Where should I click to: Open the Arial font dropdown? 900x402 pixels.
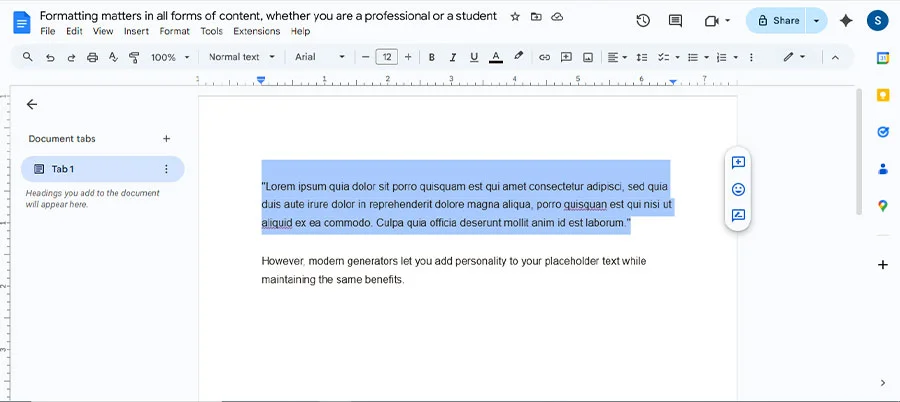point(319,57)
